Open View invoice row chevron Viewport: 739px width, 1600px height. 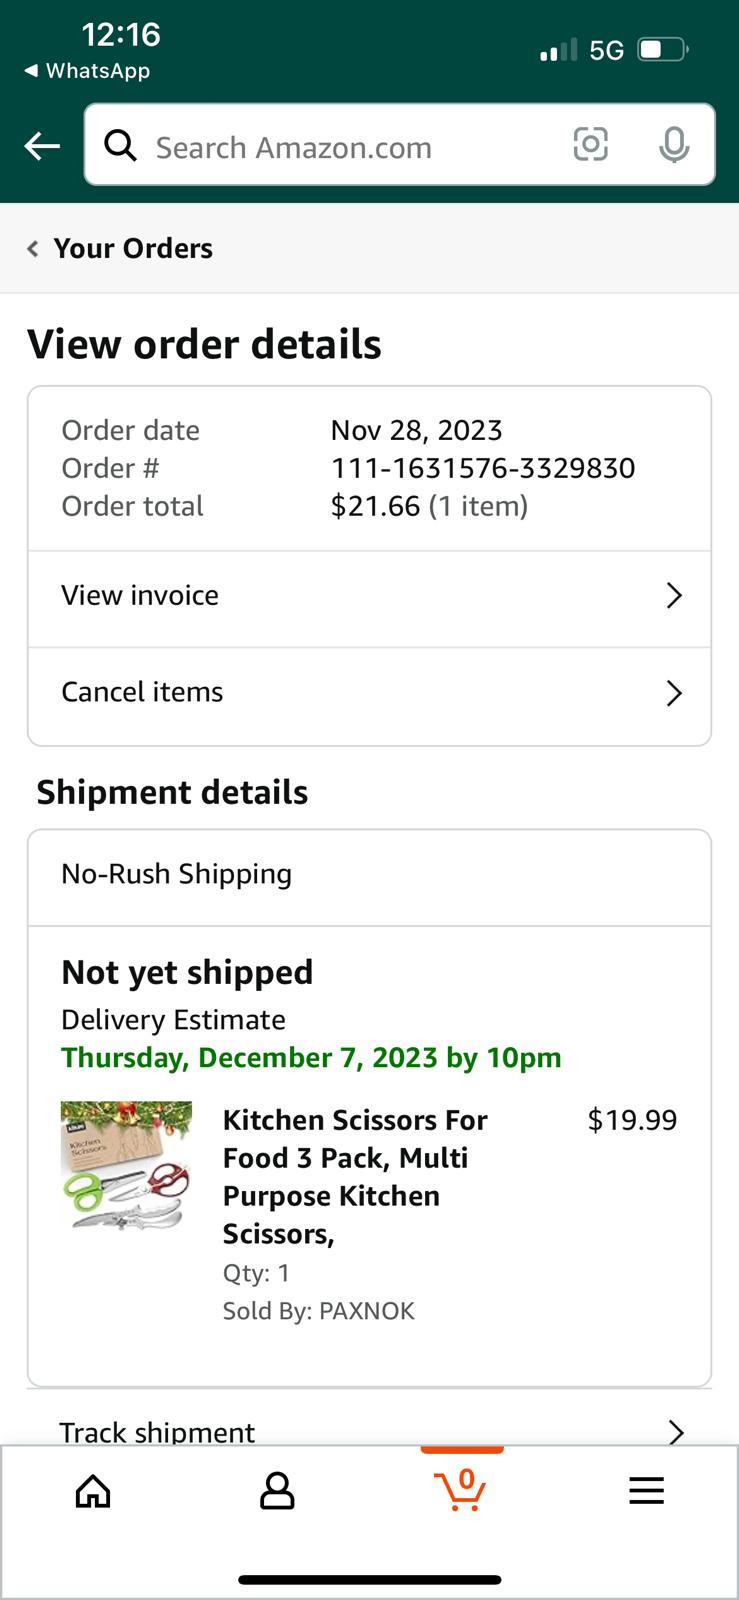click(x=674, y=596)
